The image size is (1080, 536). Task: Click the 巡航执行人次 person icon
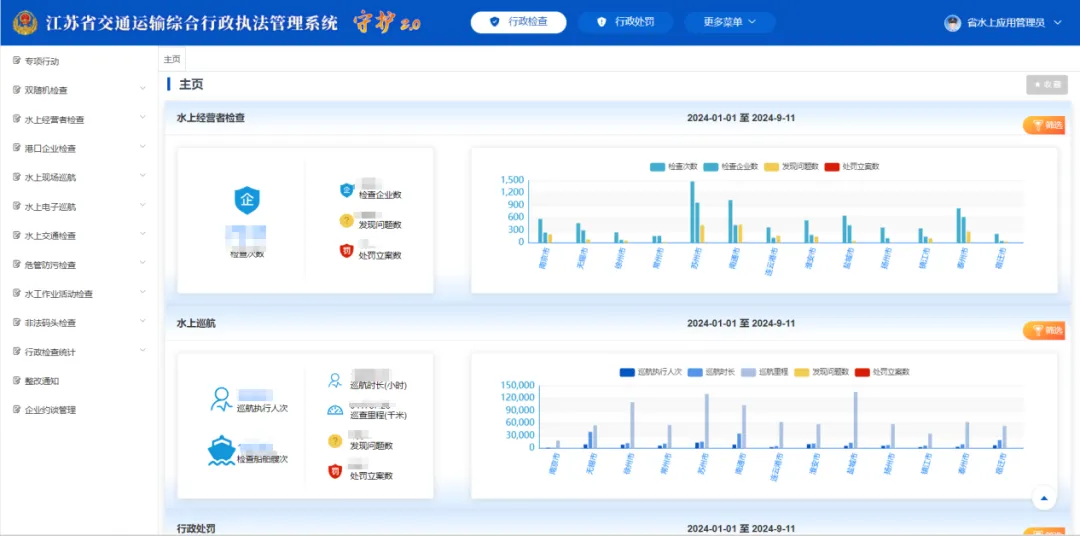(x=222, y=400)
